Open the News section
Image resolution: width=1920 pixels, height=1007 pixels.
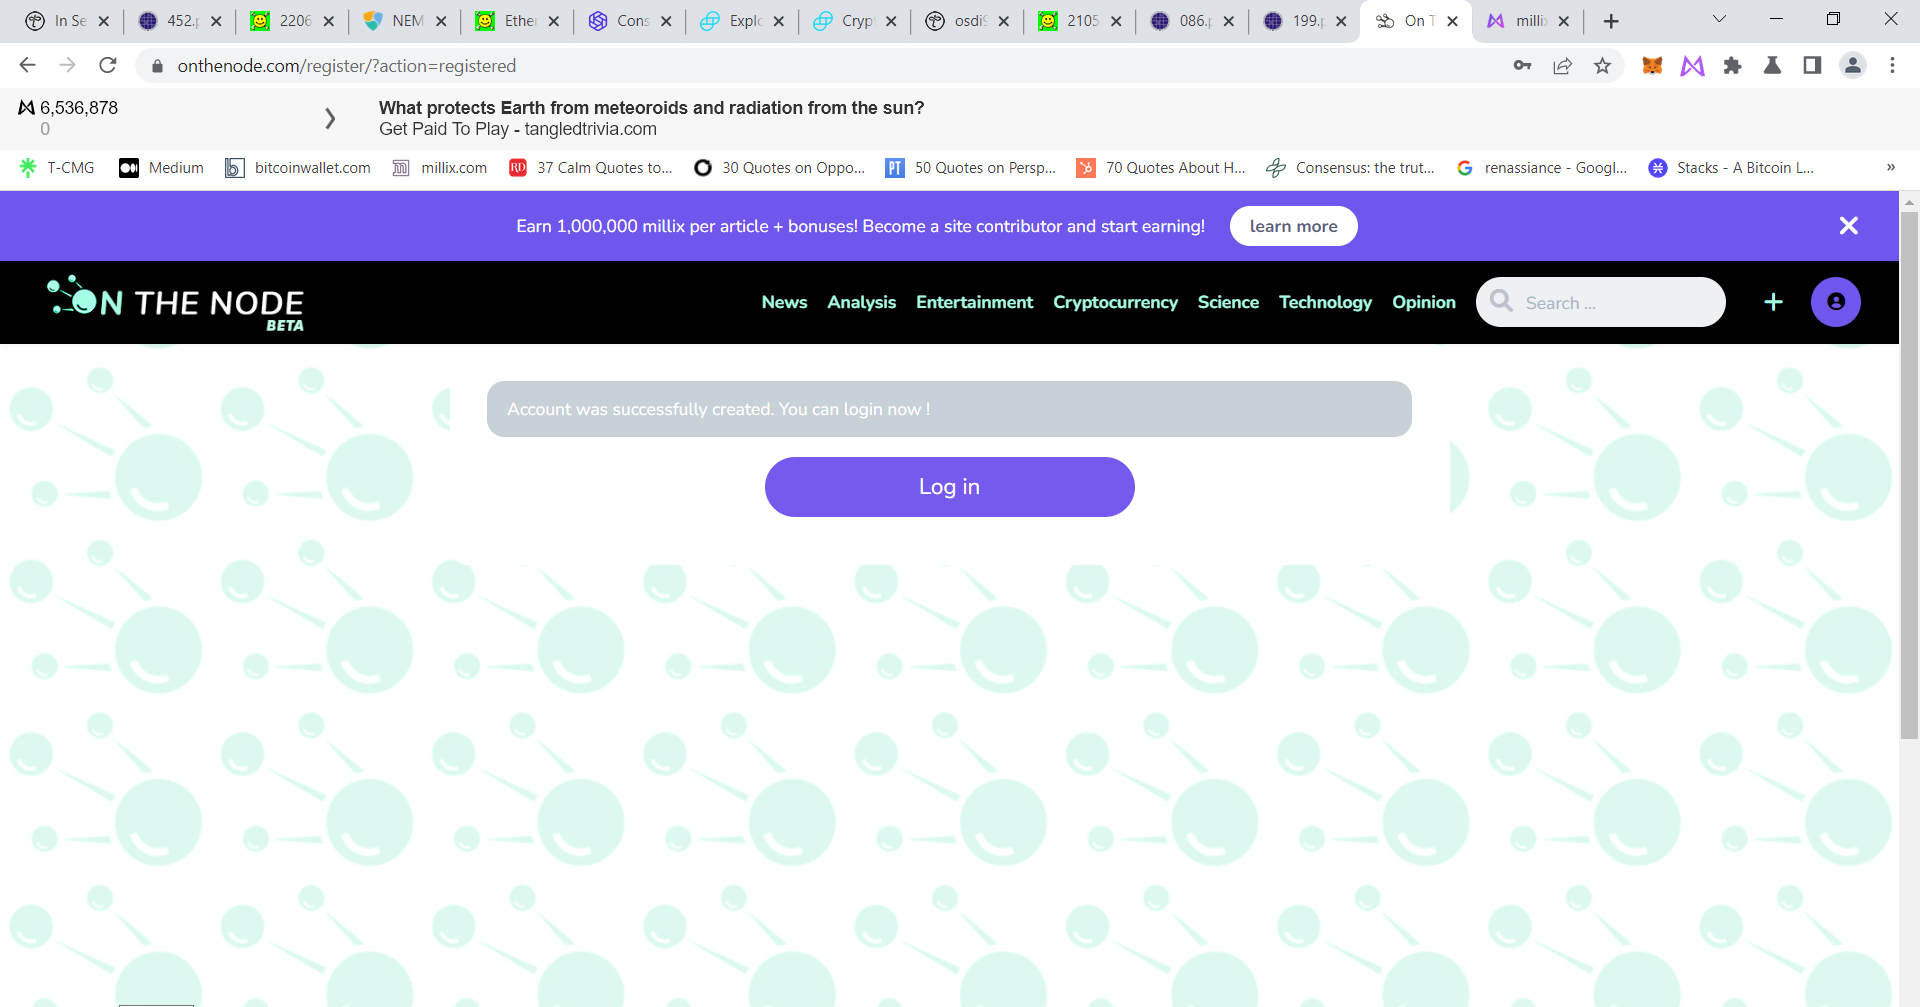click(784, 302)
